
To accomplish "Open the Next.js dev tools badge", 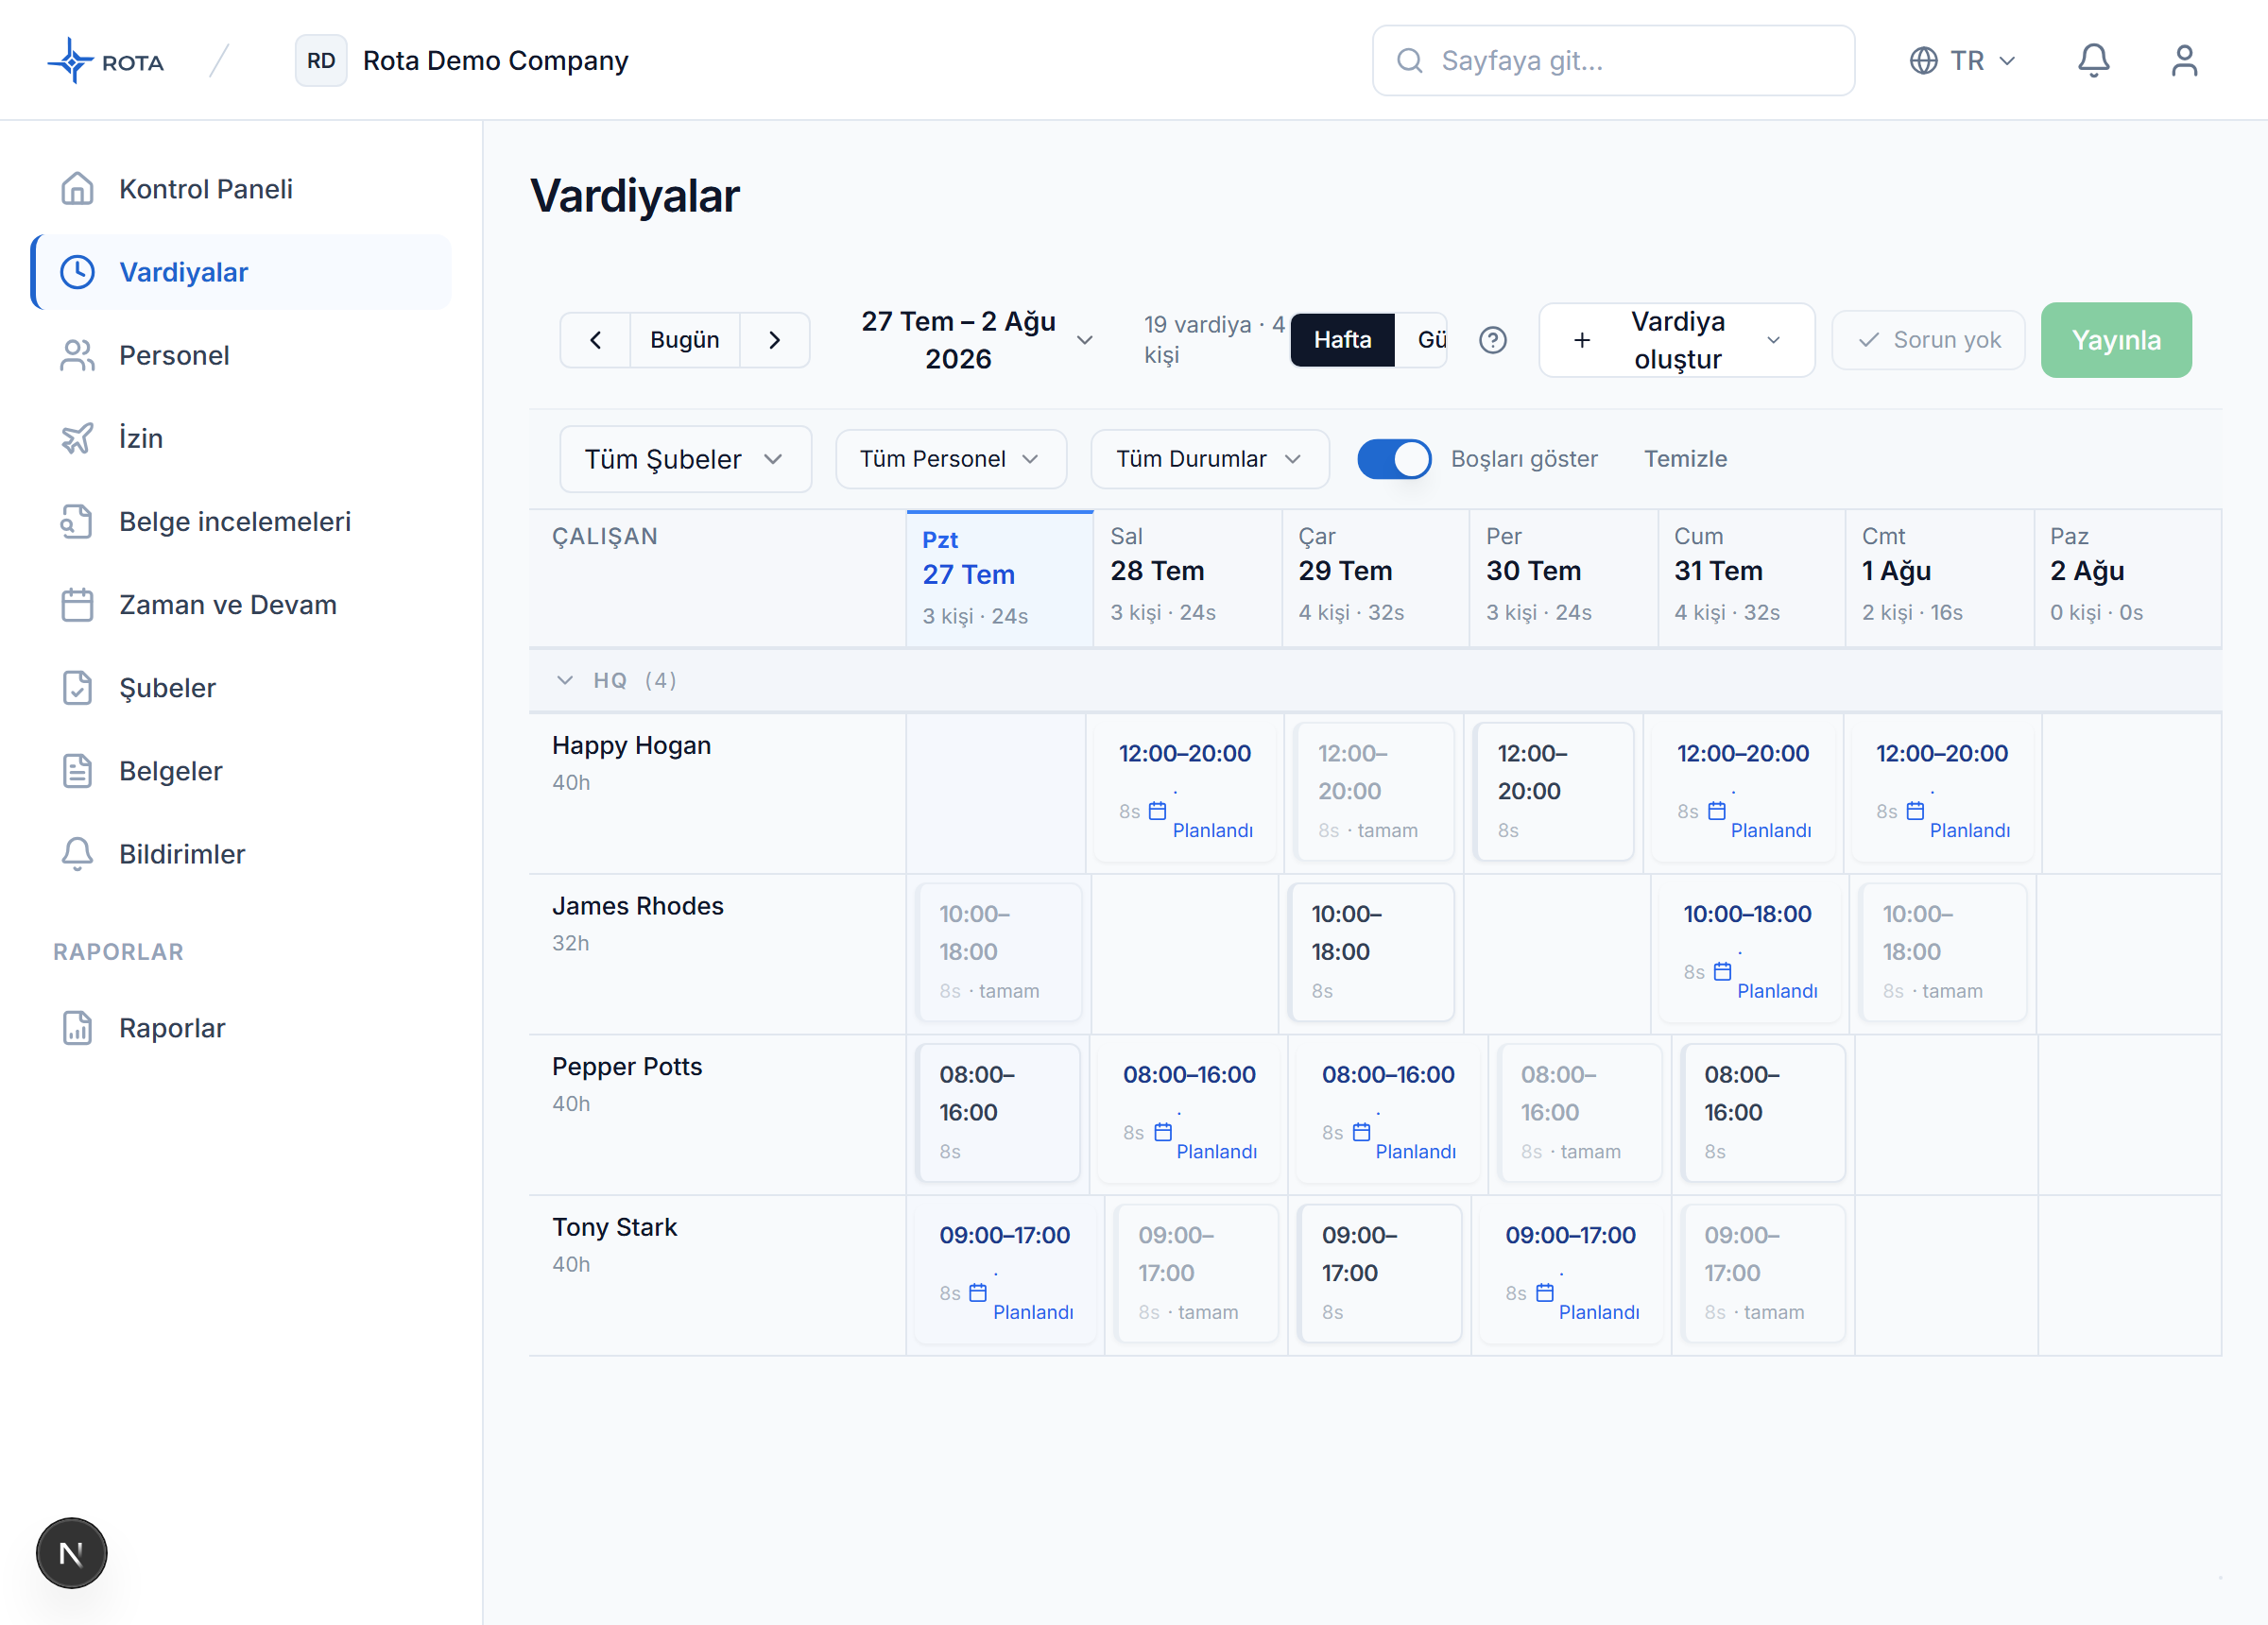I will click(x=71, y=1553).
